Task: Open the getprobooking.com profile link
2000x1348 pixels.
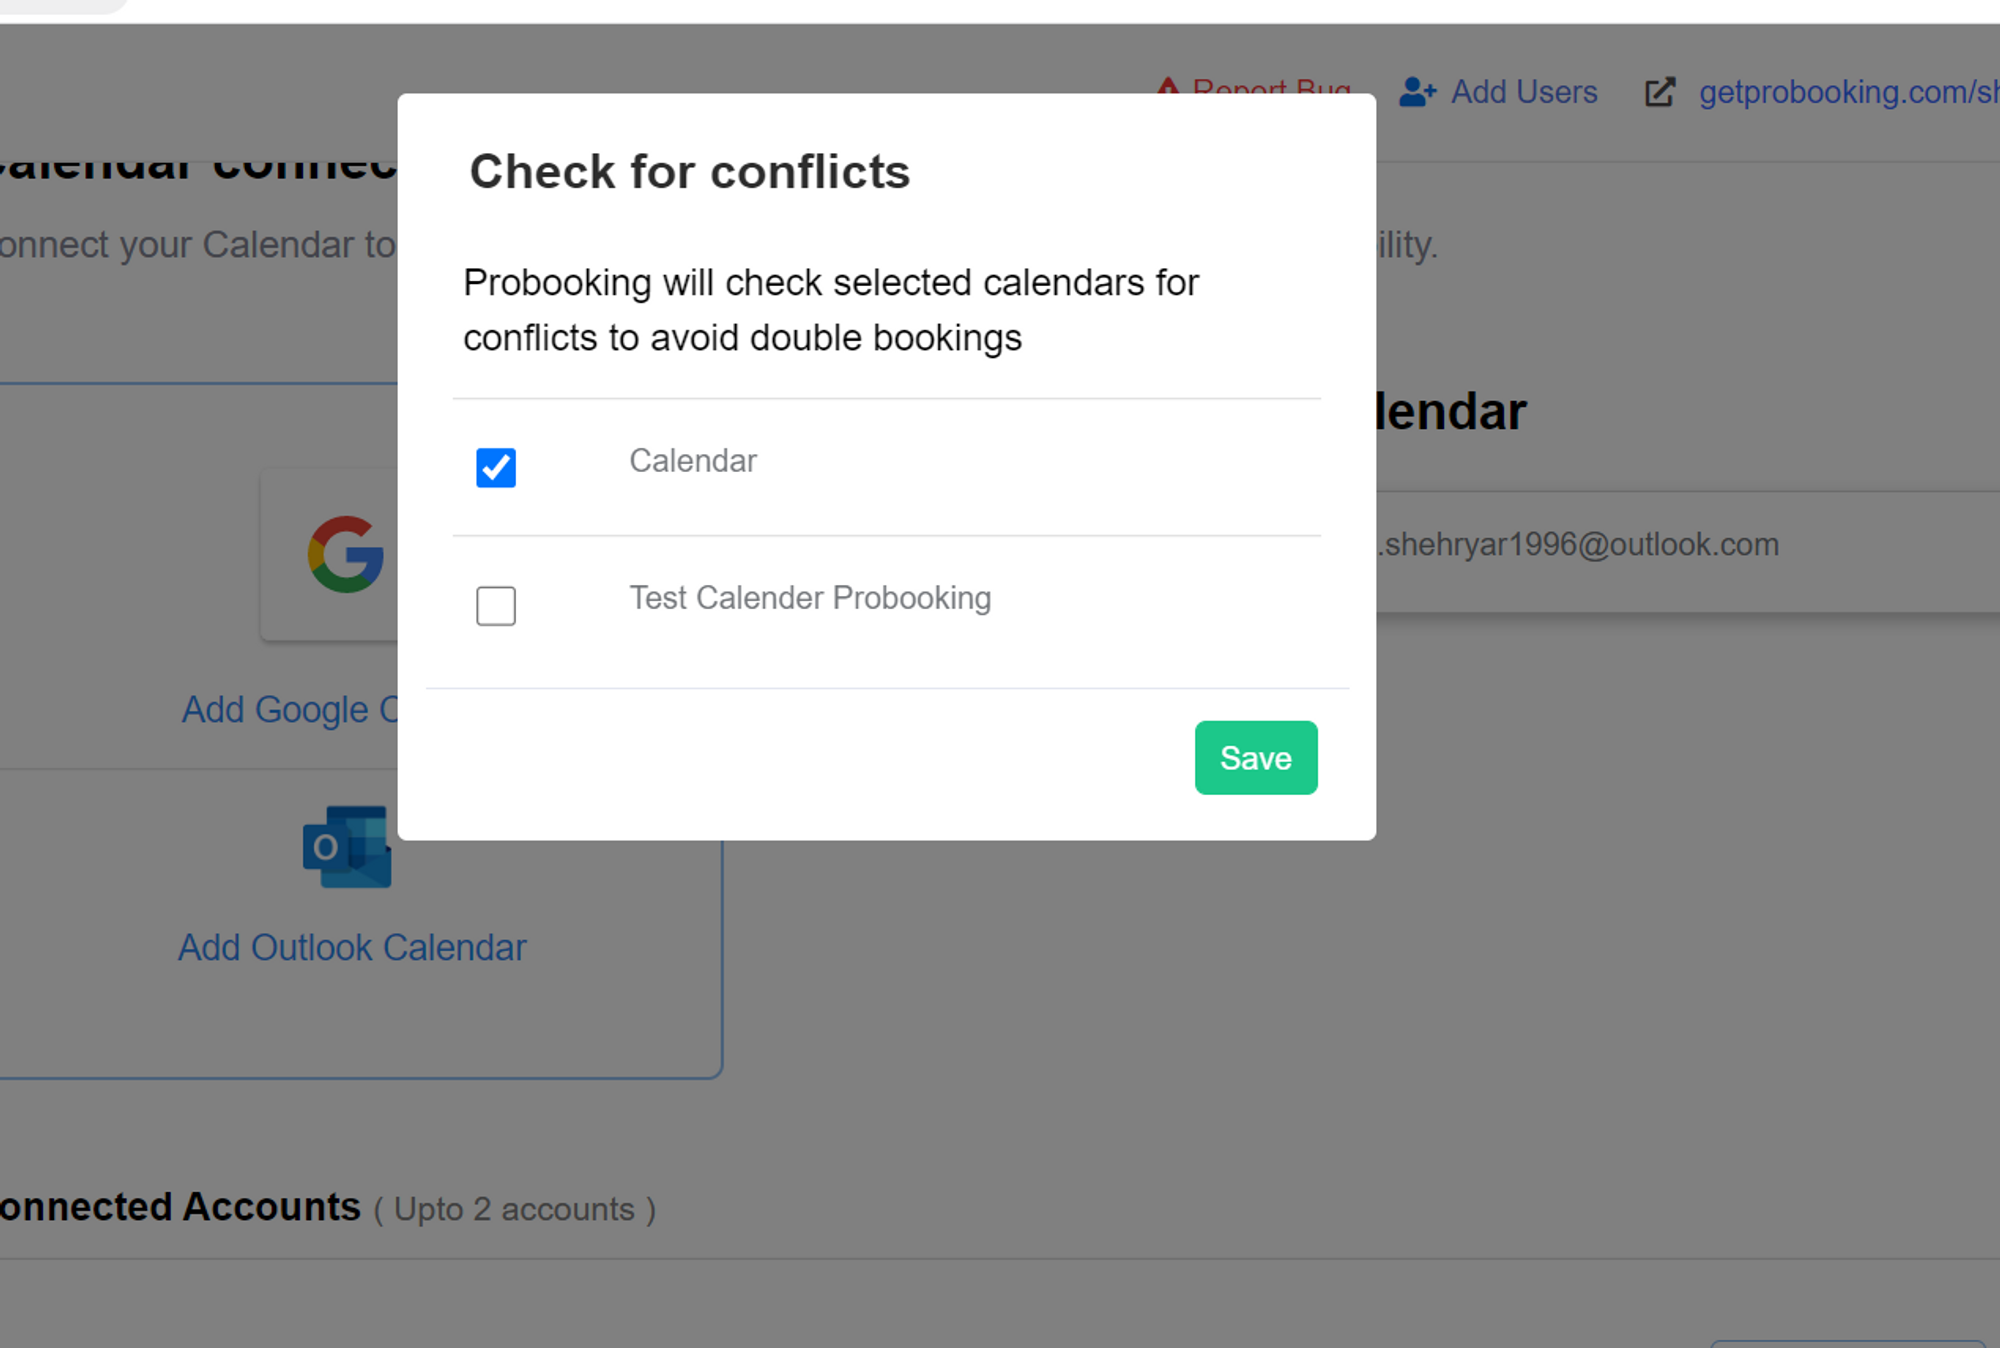Action: (1849, 92)
